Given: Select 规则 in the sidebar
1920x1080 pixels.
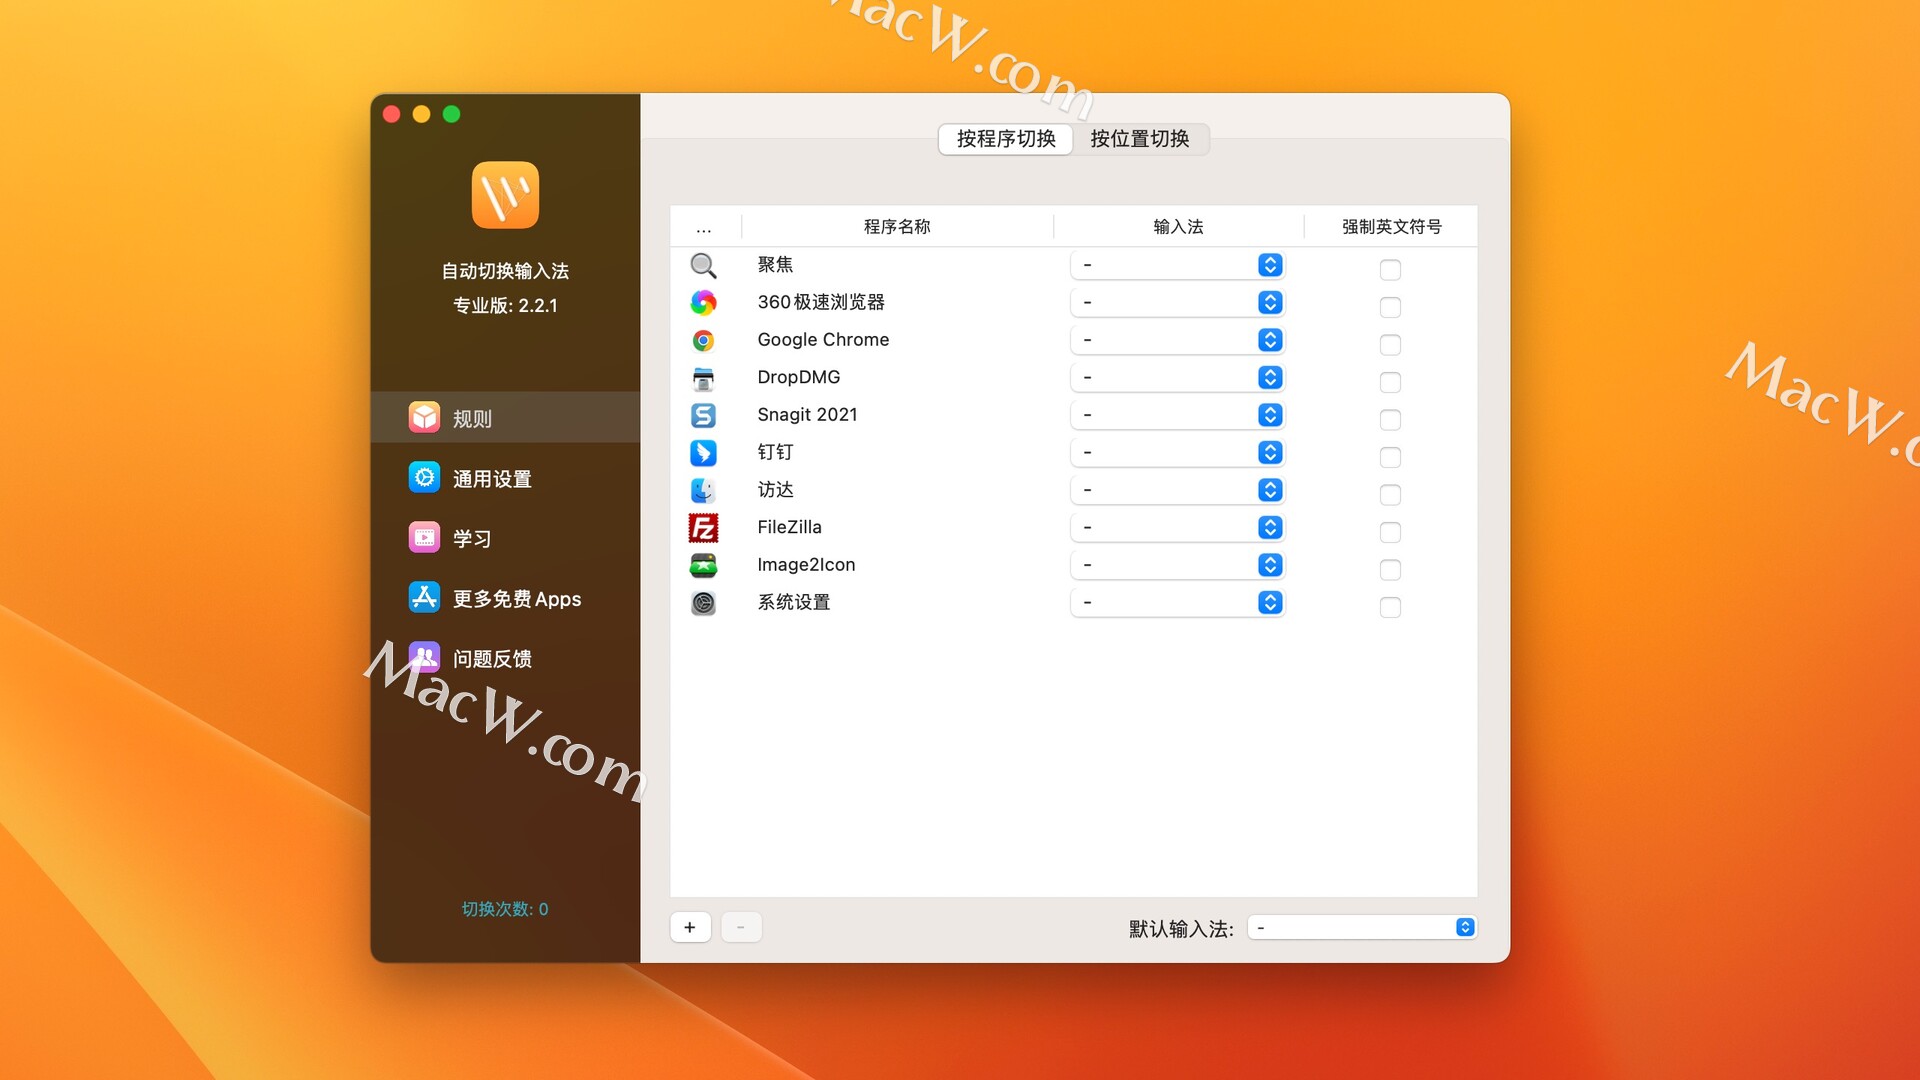Looking at the screenshot, I should click(505, 417).
